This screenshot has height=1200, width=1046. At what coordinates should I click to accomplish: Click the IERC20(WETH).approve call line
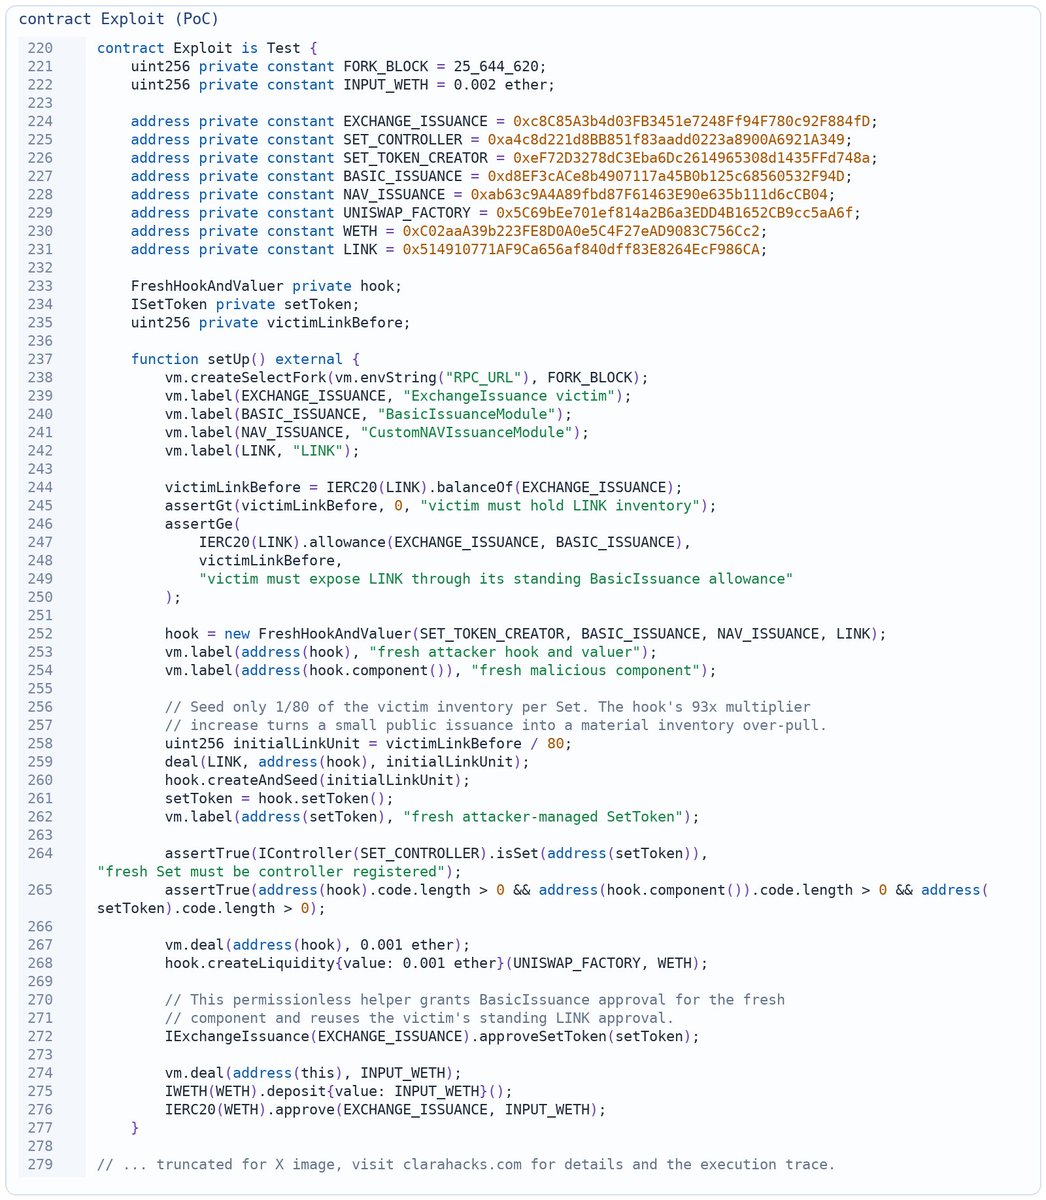click(x=385, y=1109)
